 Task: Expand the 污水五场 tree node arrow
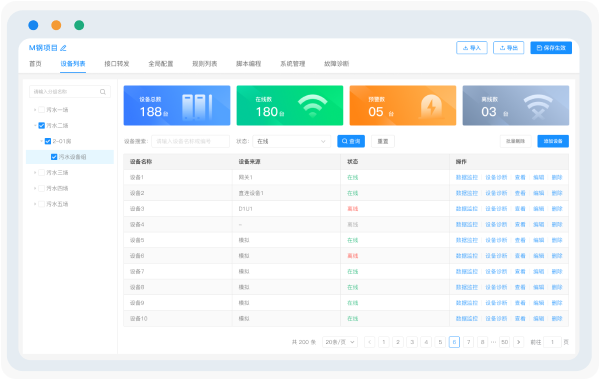coord(35,204)
